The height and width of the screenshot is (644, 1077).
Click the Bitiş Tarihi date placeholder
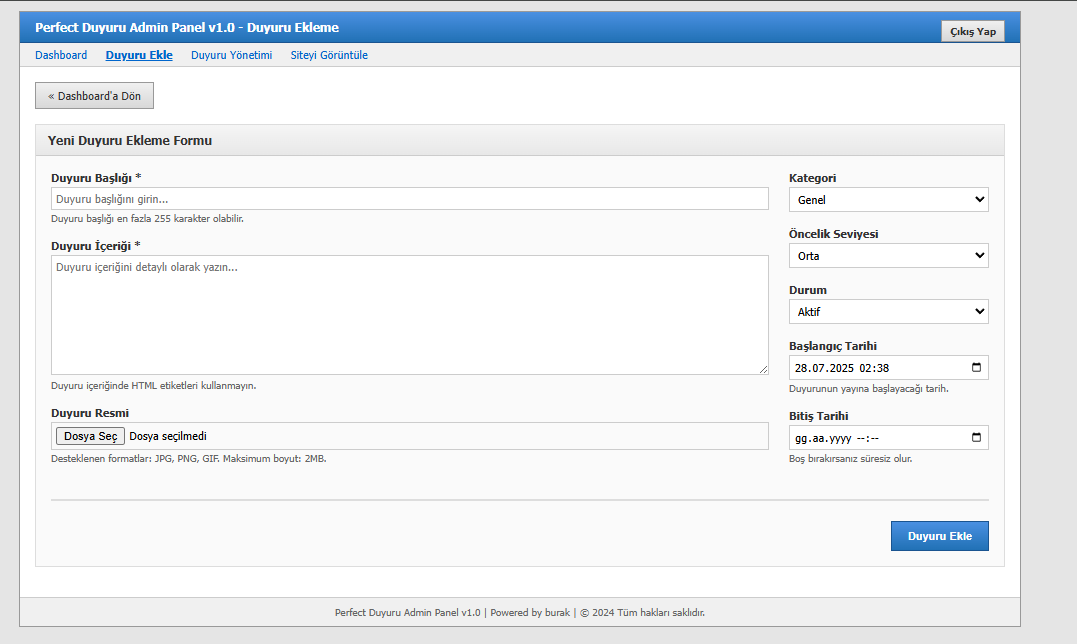coord(836,438)
